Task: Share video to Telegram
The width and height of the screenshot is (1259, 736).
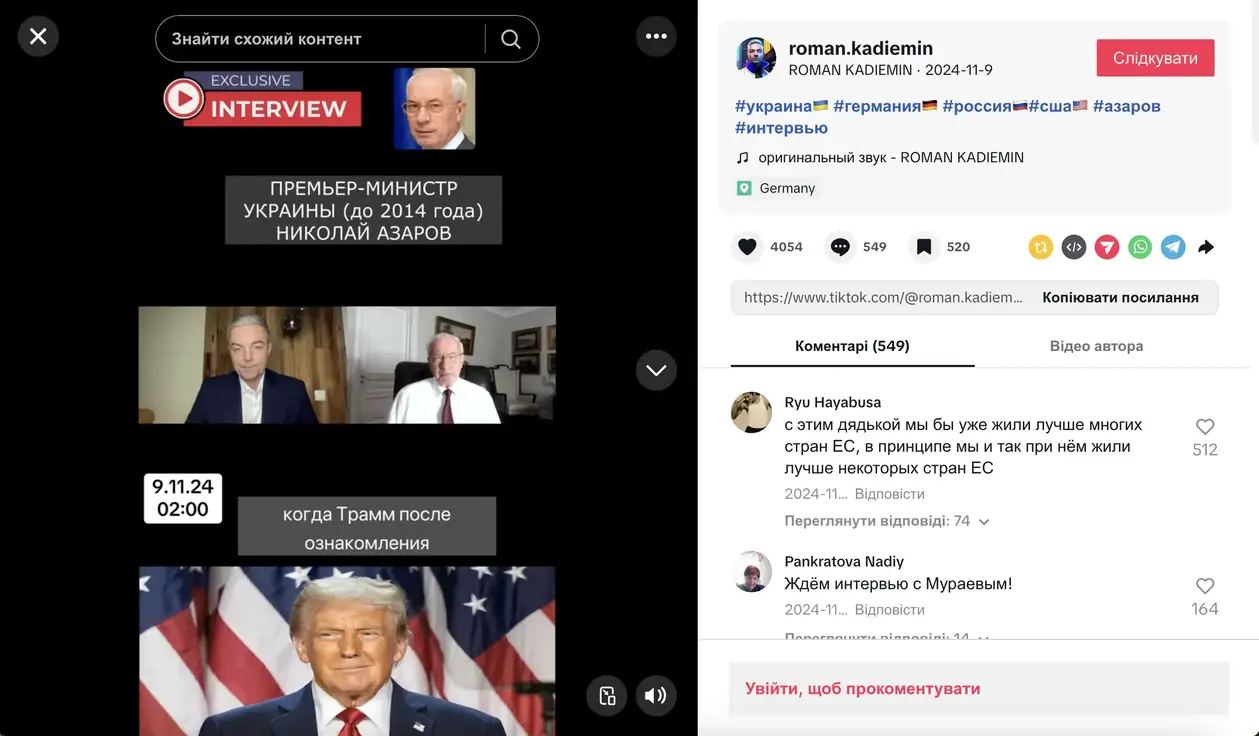Action: [1173, 247]
